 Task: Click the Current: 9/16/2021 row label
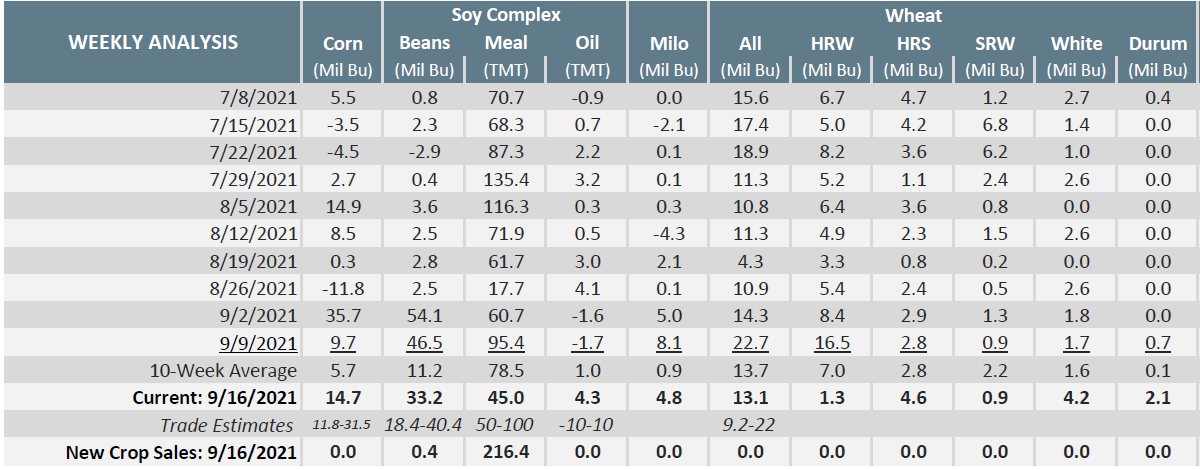click(x=215, y=397)
